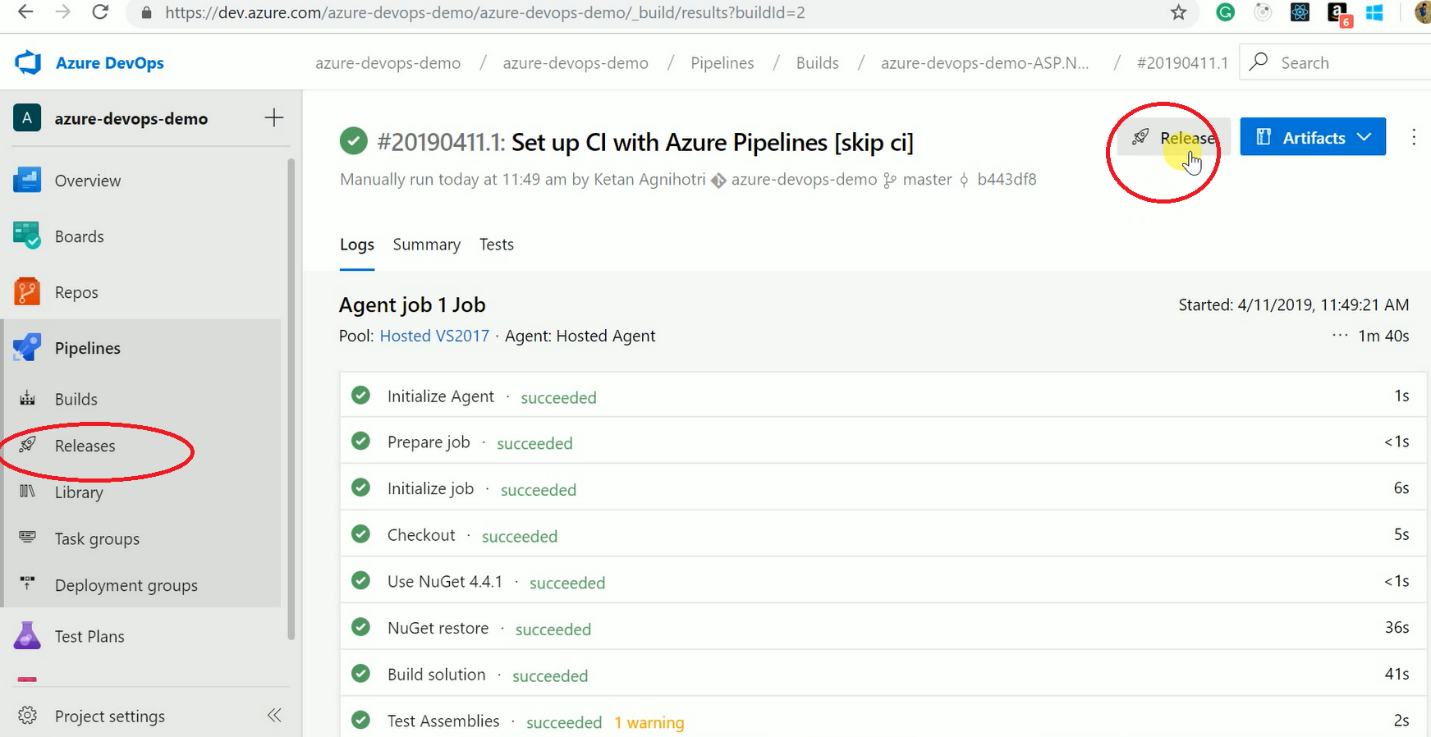Click the browser reload icon
Viewport: 1431px width, 737px height.
[x=100, y=13]
